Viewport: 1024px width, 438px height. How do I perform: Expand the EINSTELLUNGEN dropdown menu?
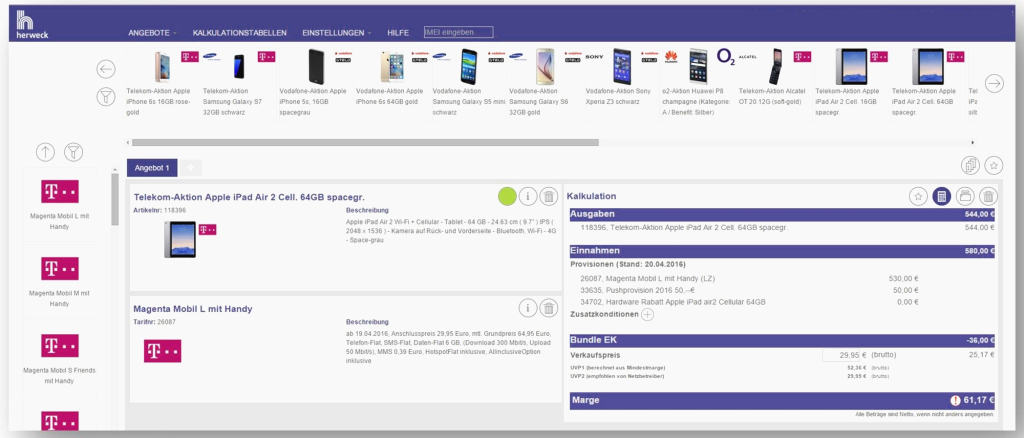(337, 33)
